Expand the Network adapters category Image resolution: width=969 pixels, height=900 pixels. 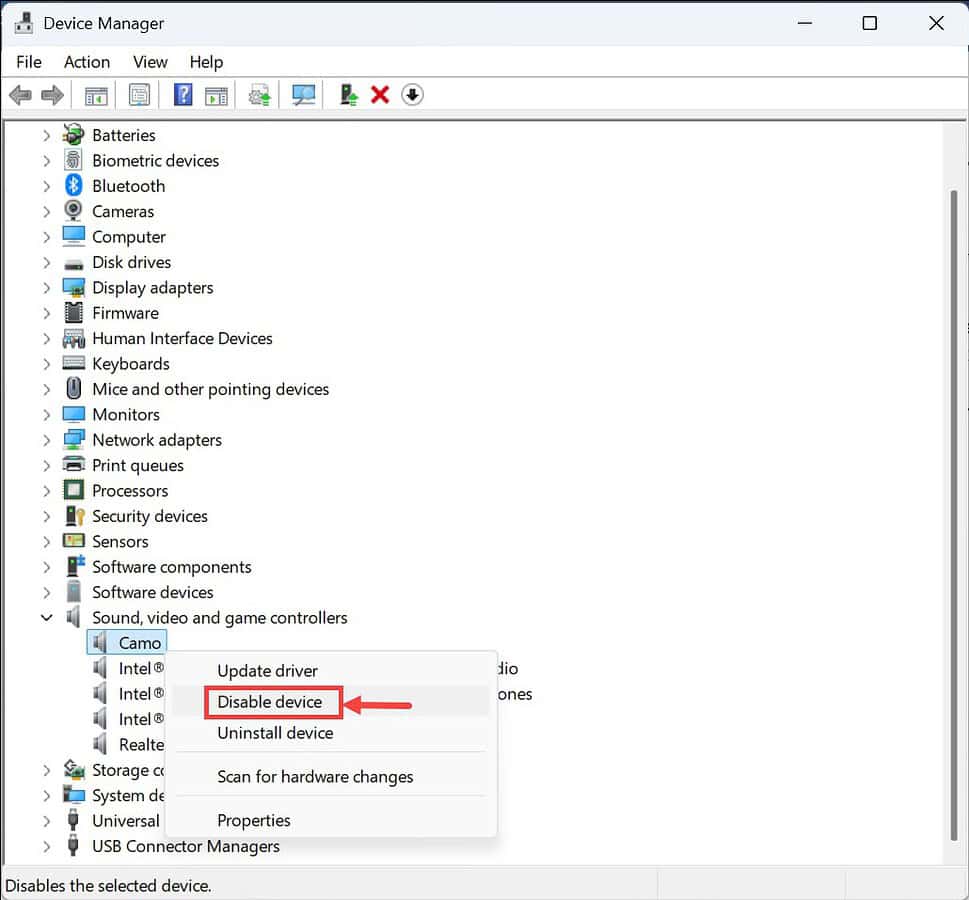(46, 440)
